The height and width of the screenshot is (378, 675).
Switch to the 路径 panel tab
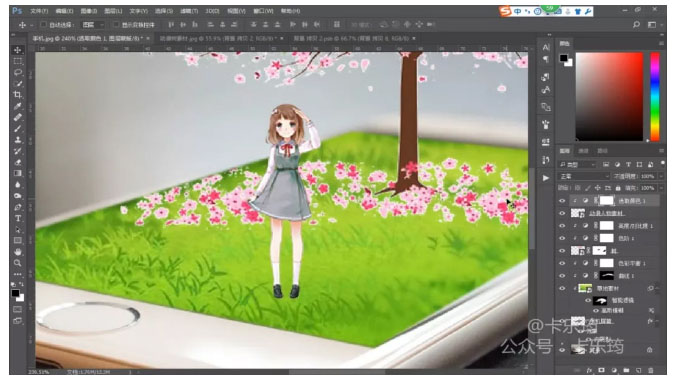[x=602, y=151]
